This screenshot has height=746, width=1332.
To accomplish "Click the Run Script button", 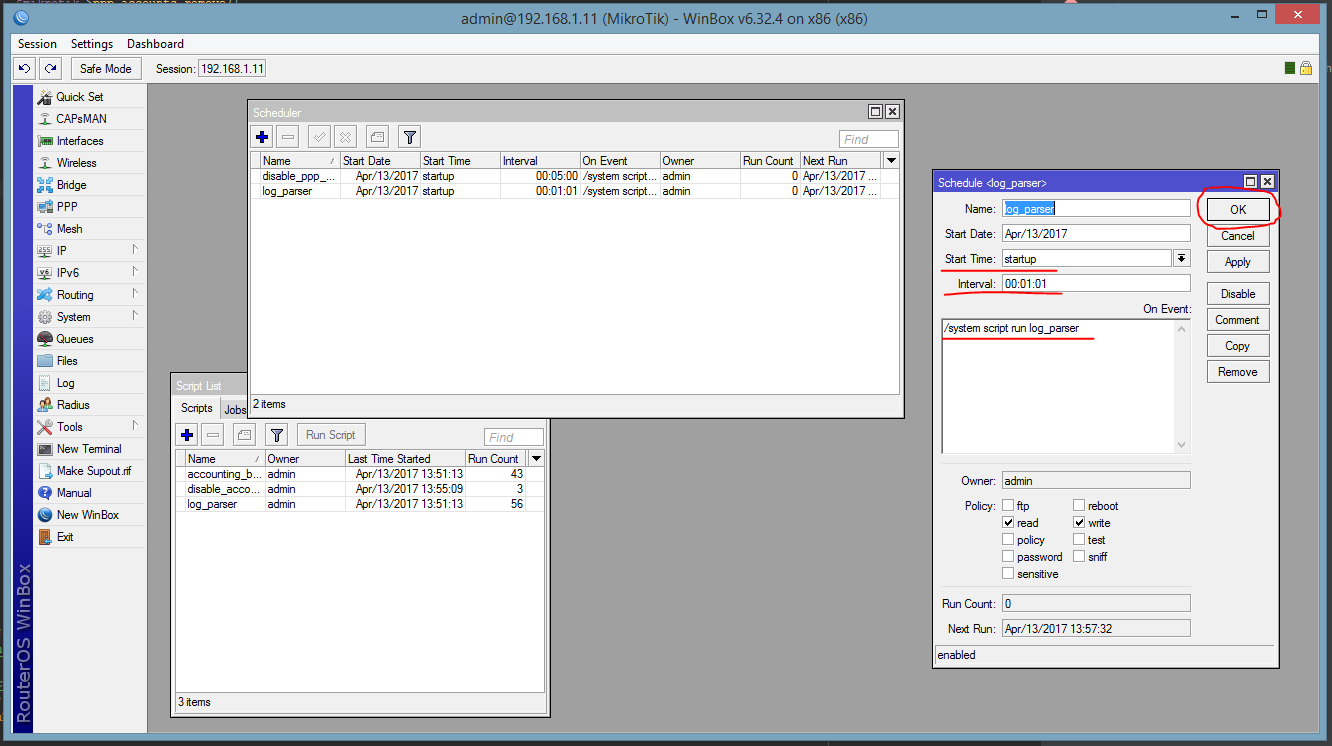I will pyautogui.click(x=331, y=435).
